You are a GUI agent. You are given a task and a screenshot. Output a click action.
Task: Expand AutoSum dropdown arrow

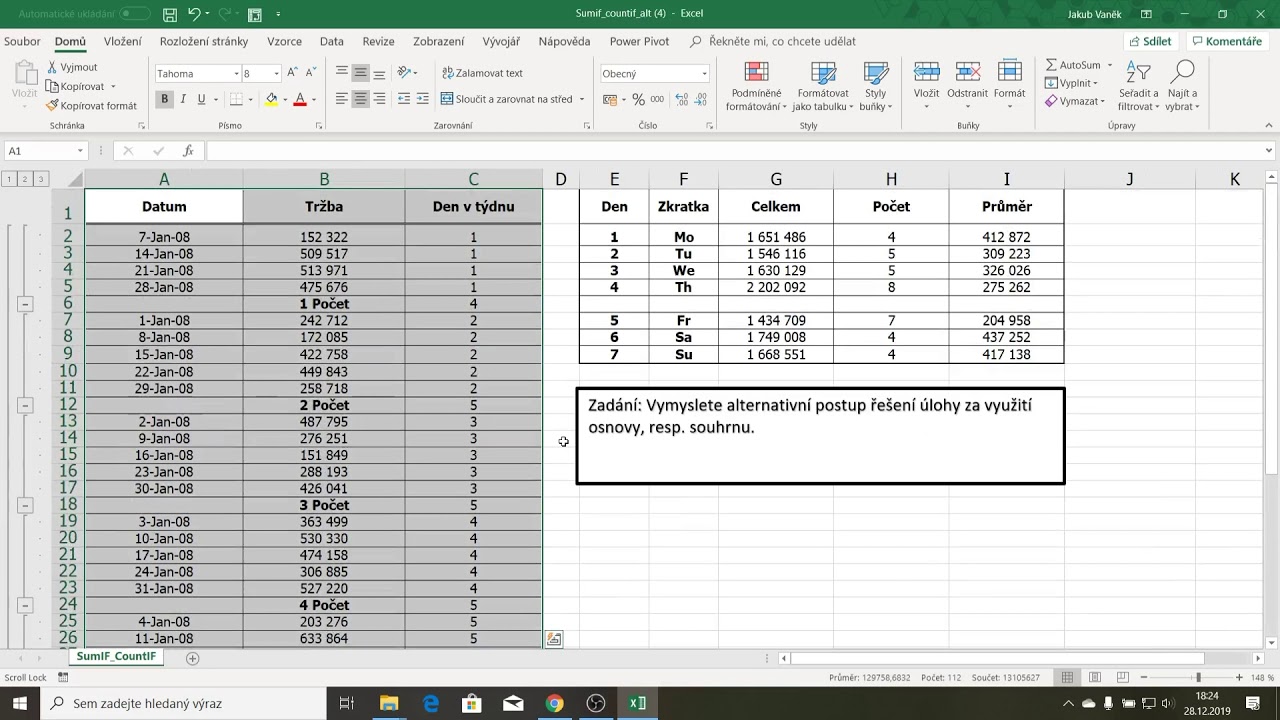pos(1109,65)
